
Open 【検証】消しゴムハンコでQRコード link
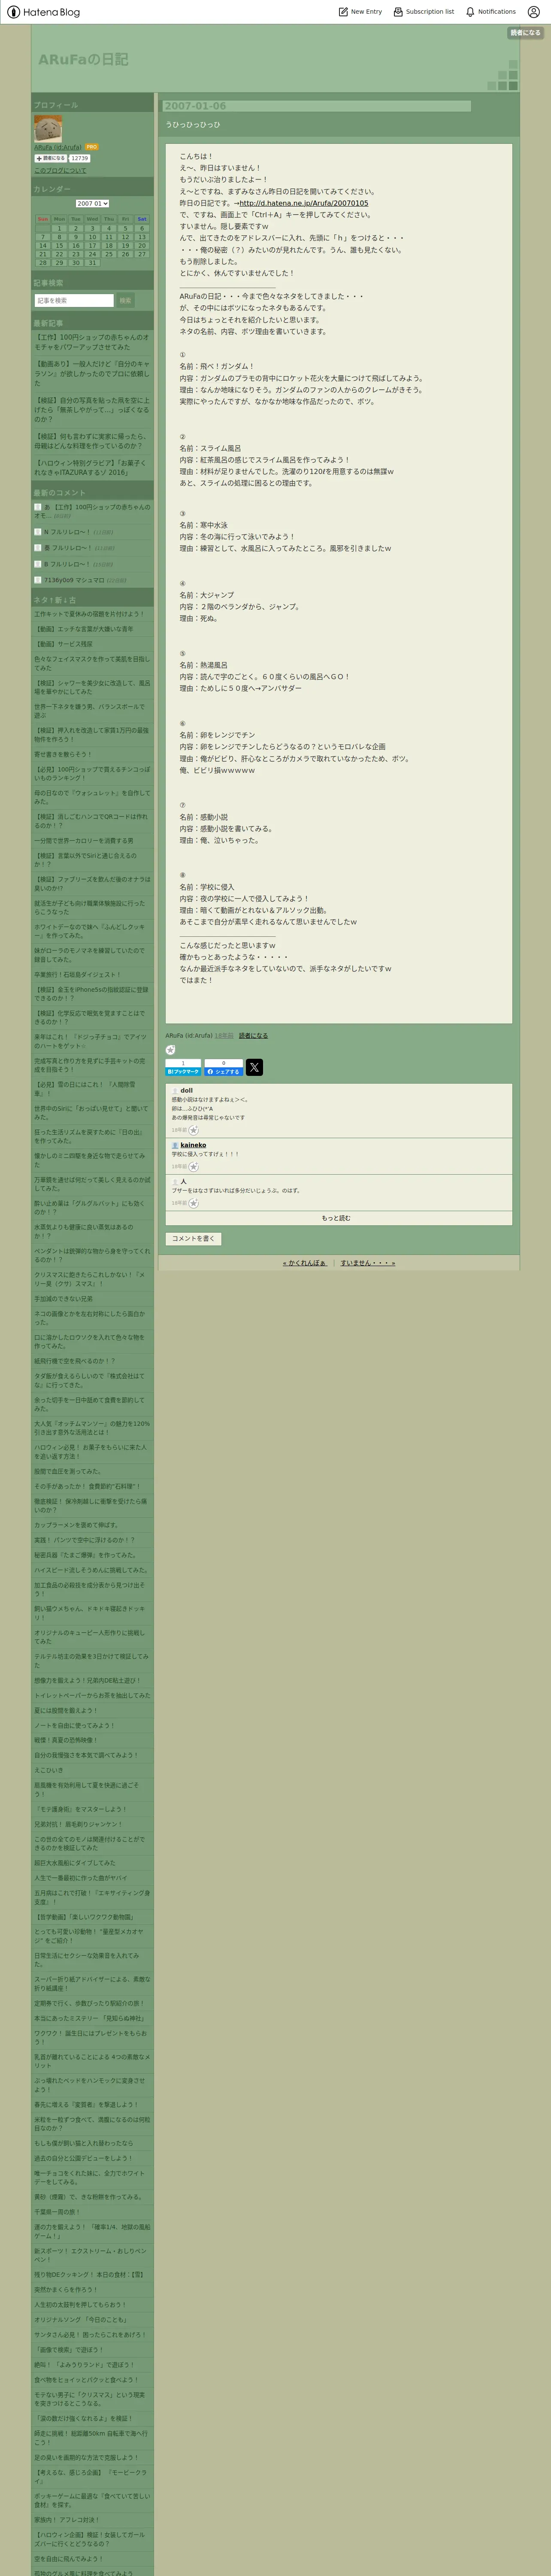coord(90,821)
